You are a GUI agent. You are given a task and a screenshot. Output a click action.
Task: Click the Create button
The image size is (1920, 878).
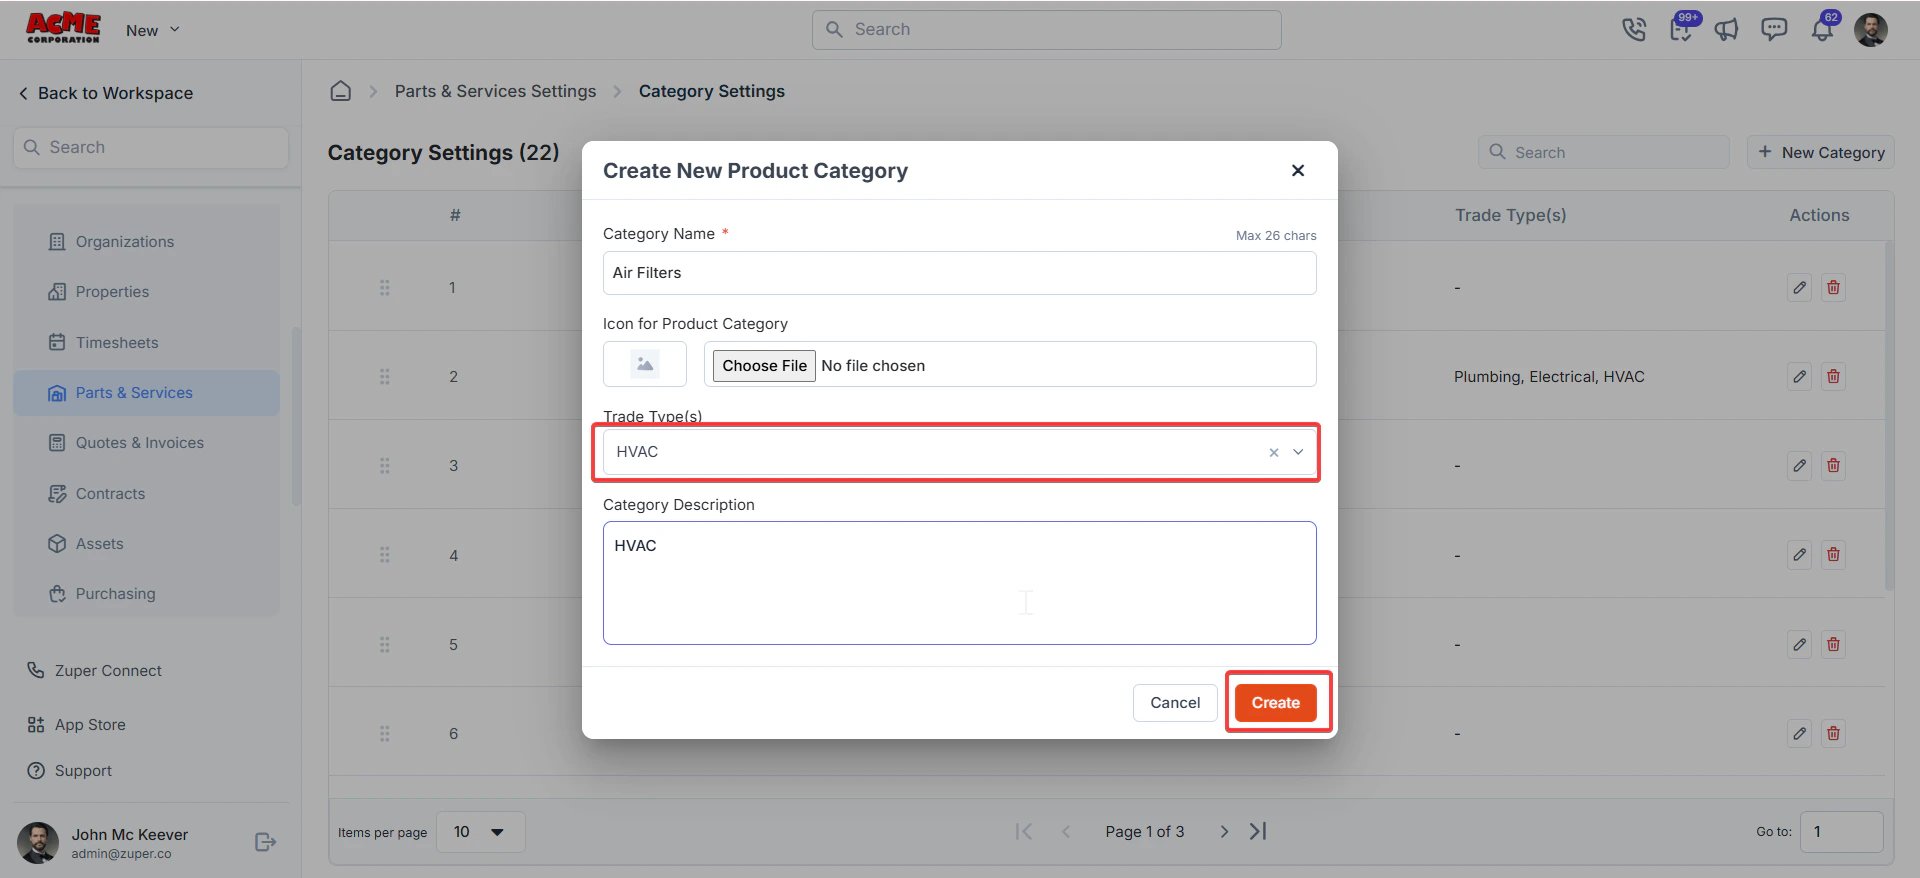(x=1276, y=703)
